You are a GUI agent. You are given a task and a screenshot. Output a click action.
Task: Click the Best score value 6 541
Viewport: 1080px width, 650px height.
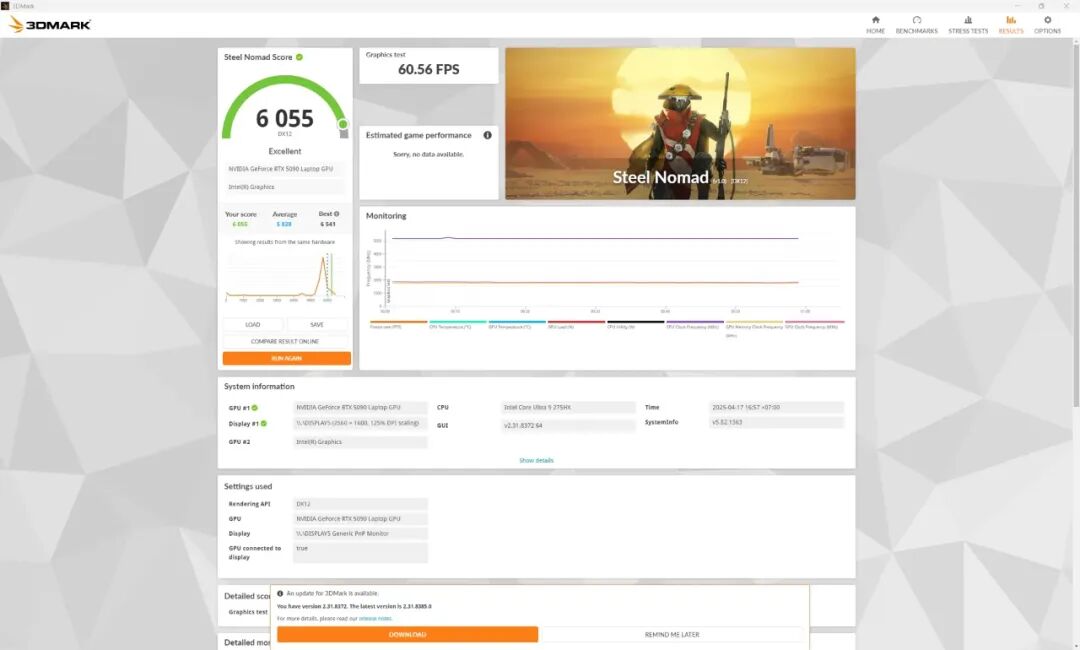328,224
